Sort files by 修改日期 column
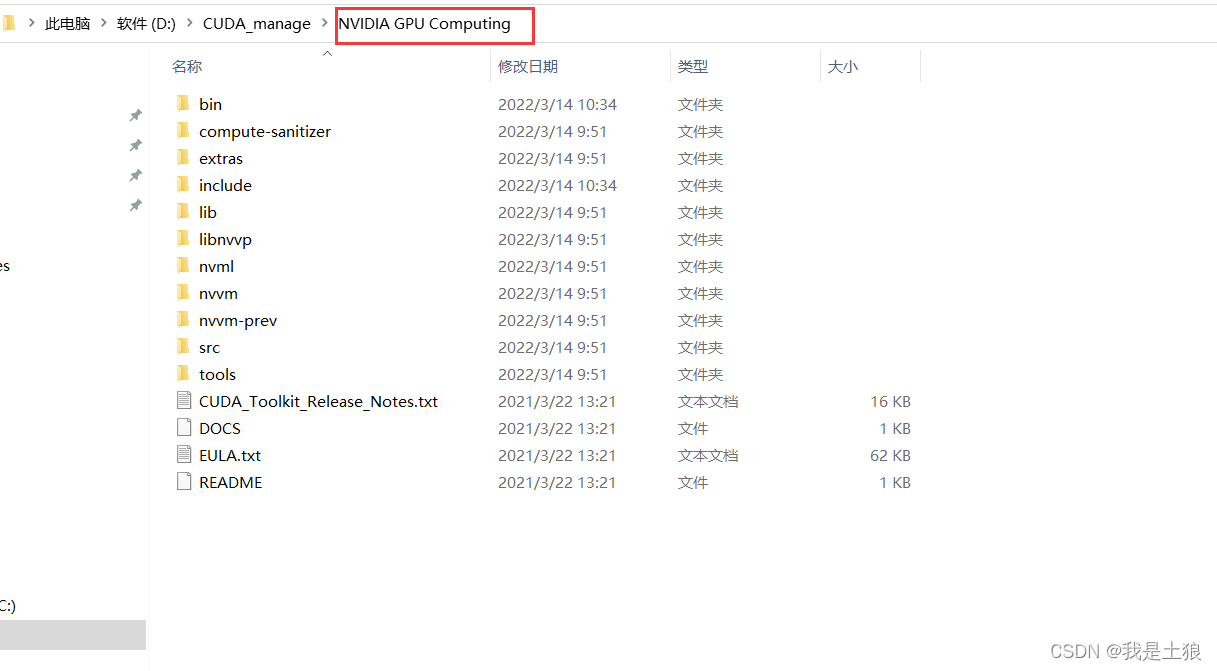 click(528, 66)
